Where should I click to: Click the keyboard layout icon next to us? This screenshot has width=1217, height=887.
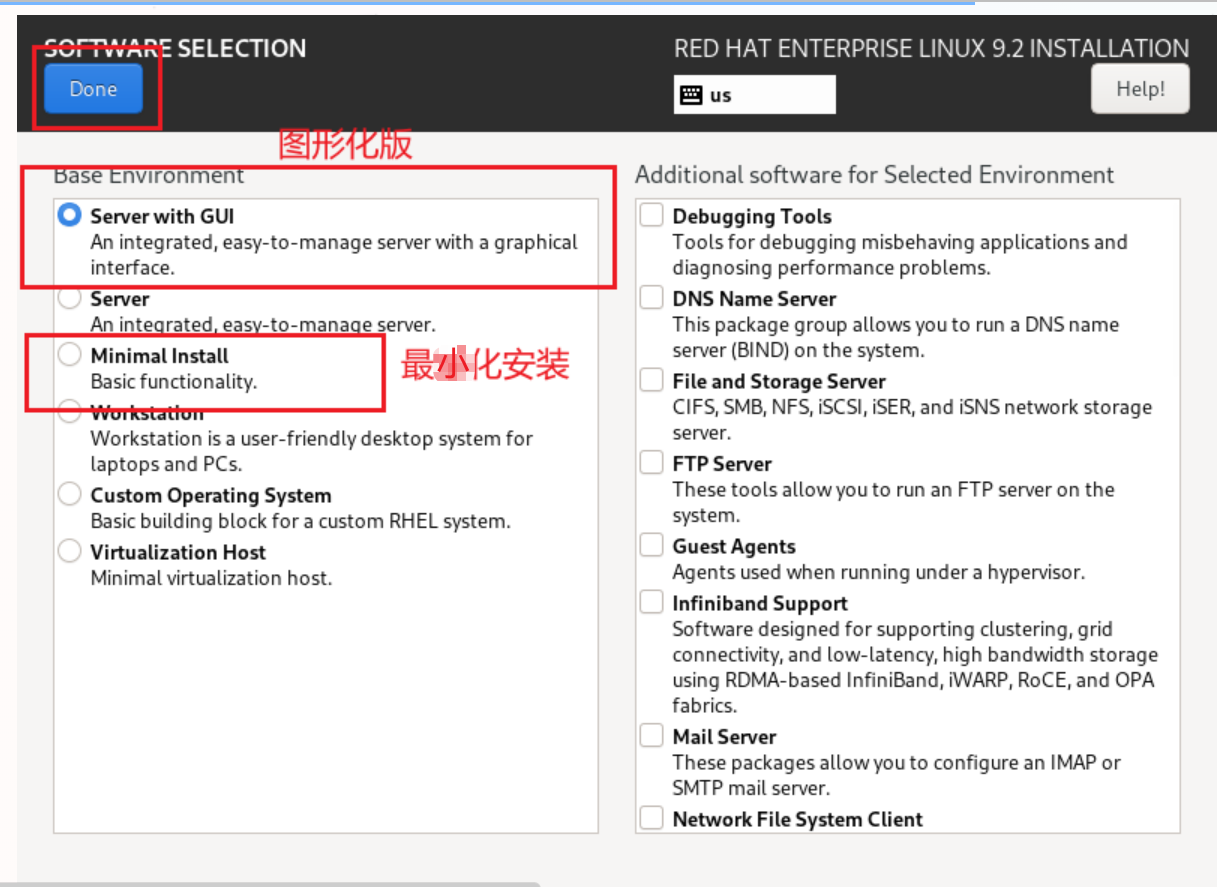[x=690, y=95]
